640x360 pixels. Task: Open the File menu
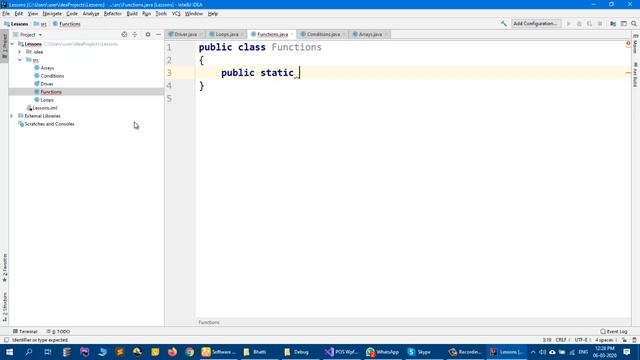tap(6, 13)
